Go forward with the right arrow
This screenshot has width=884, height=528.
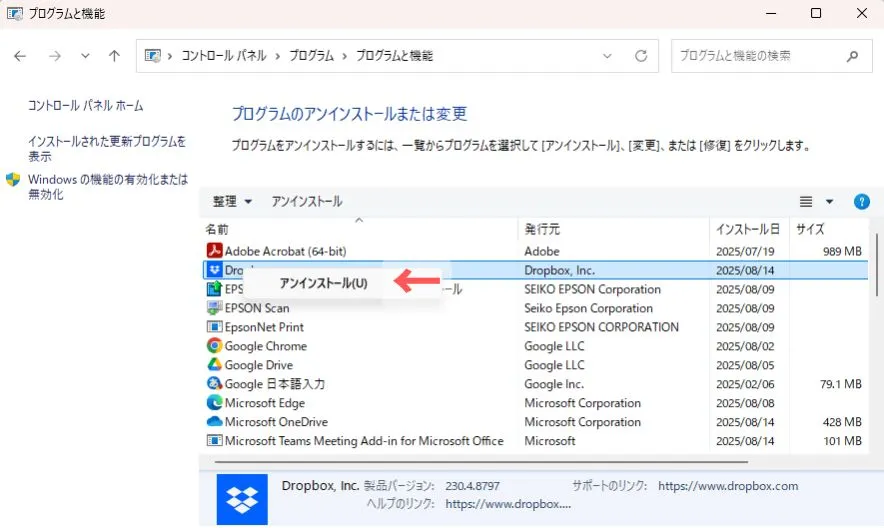tap(55, 56)
